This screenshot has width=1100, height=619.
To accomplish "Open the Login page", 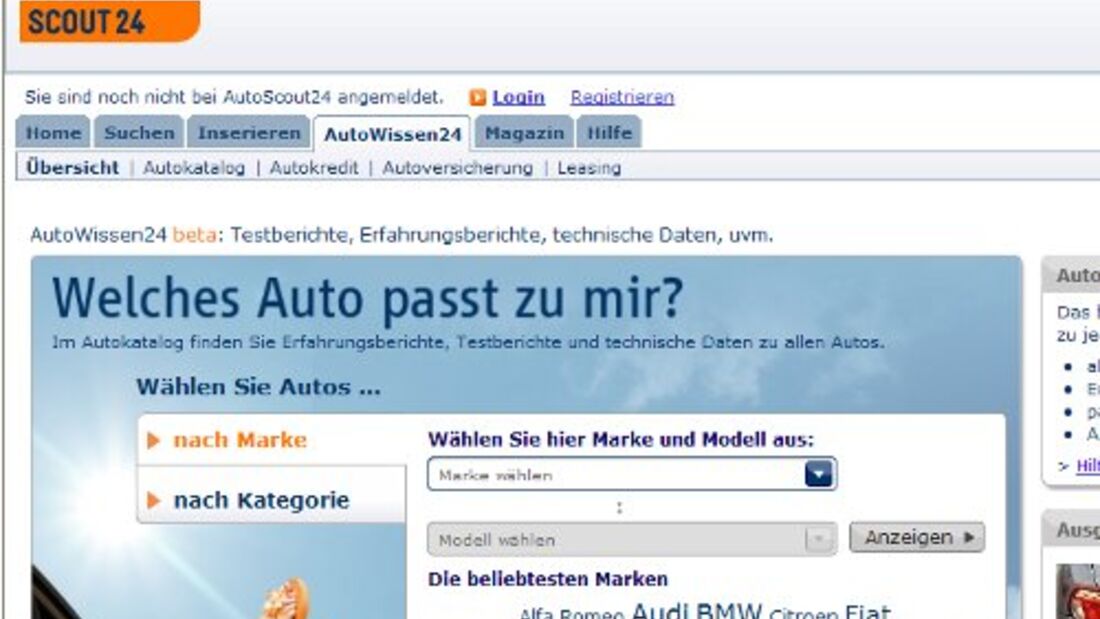I will (x=520, y=96).
